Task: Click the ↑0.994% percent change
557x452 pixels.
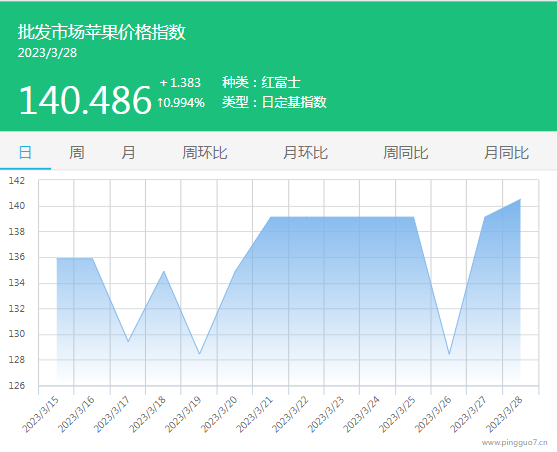Action: [x=181, y=103]
